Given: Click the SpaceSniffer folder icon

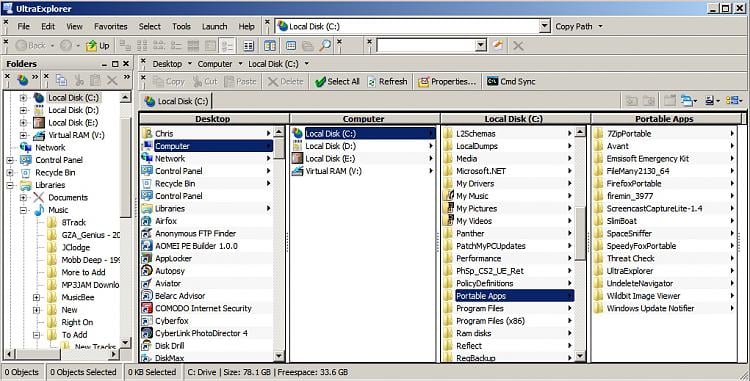Looking at the screenshot, I should pos(598,233).
